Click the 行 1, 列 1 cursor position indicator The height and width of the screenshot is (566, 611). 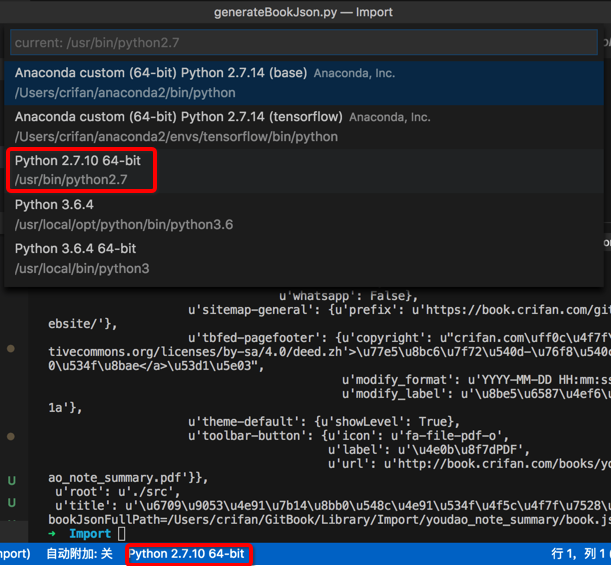[578, 554]
